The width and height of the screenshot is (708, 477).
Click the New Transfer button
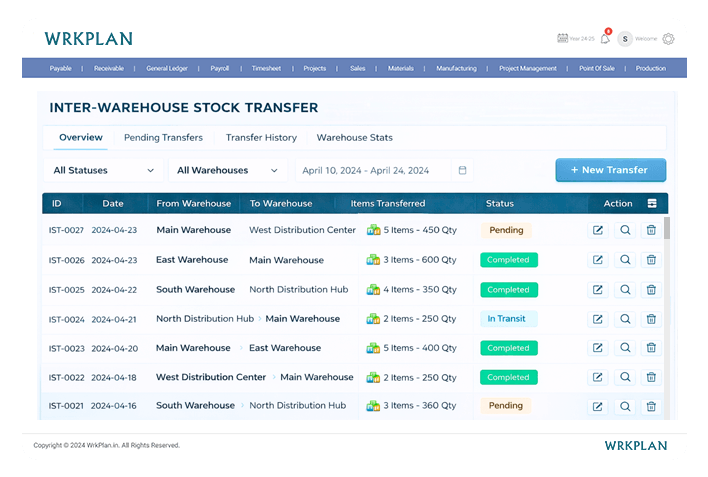pos(610,170)
